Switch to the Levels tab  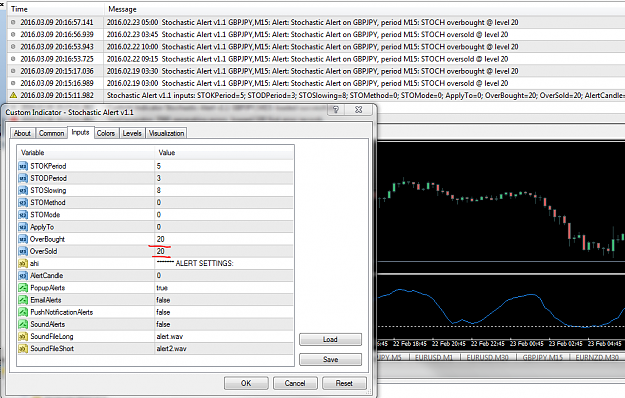[x=132, y=133]
